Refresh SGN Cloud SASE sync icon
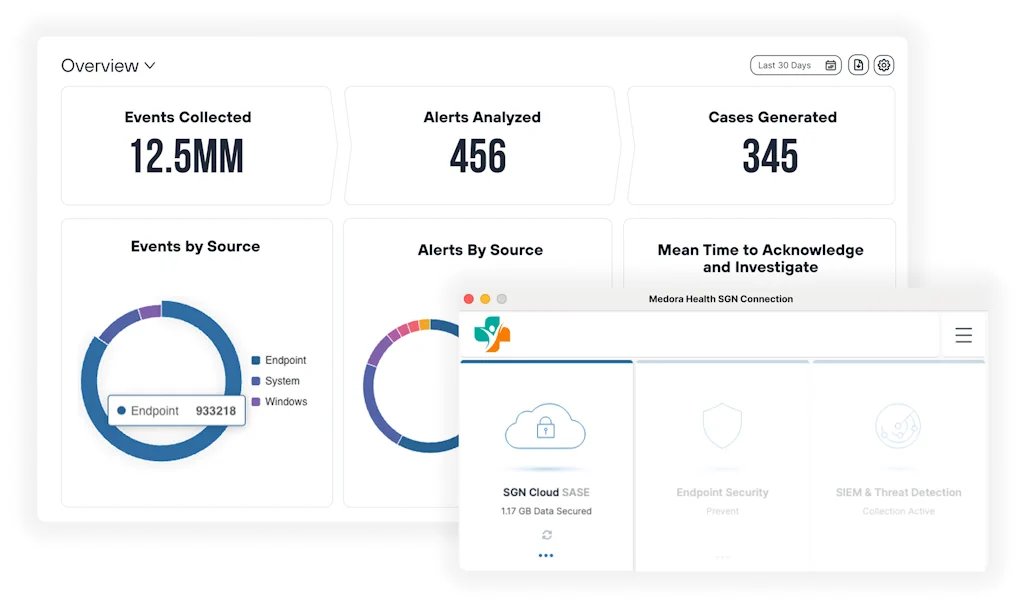The image size is (1024, 609). point(546,535)
